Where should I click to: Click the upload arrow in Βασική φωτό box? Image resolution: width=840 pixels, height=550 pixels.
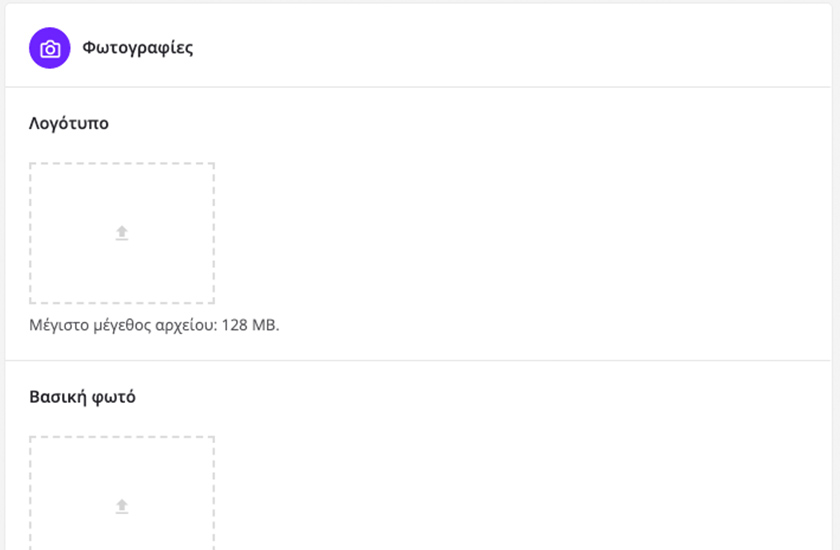pos(122,506)
